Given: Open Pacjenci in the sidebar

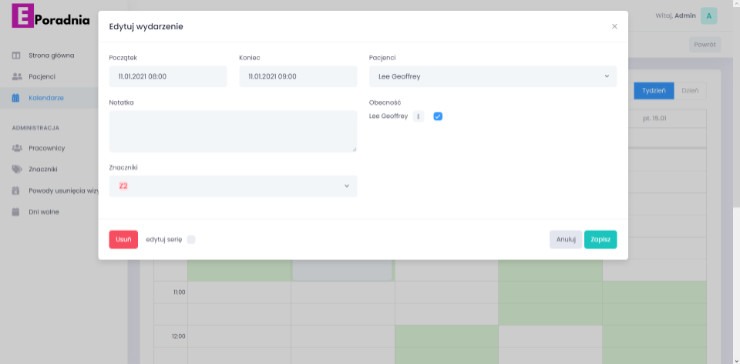Looking at the screenshot, I should tap(42, 76).
